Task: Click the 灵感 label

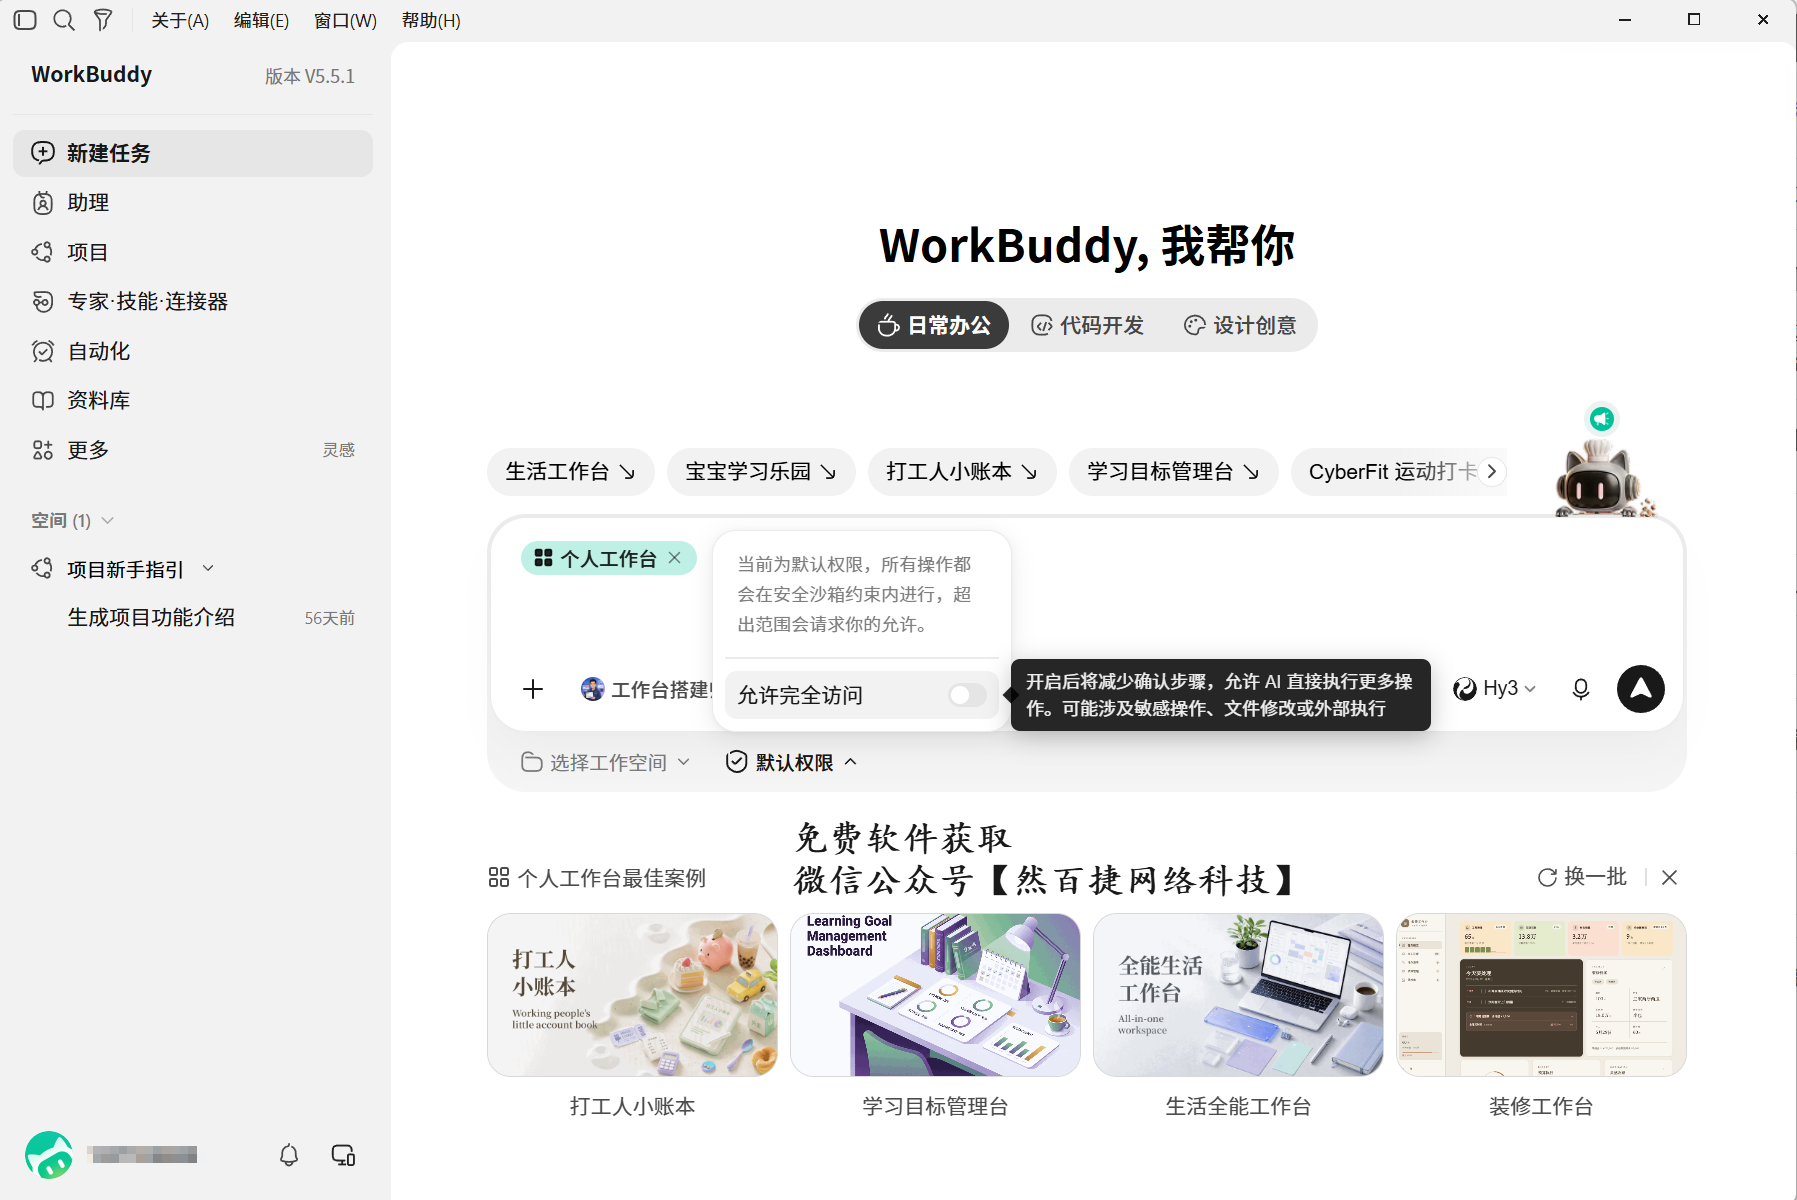Action: tap(338, 450)
